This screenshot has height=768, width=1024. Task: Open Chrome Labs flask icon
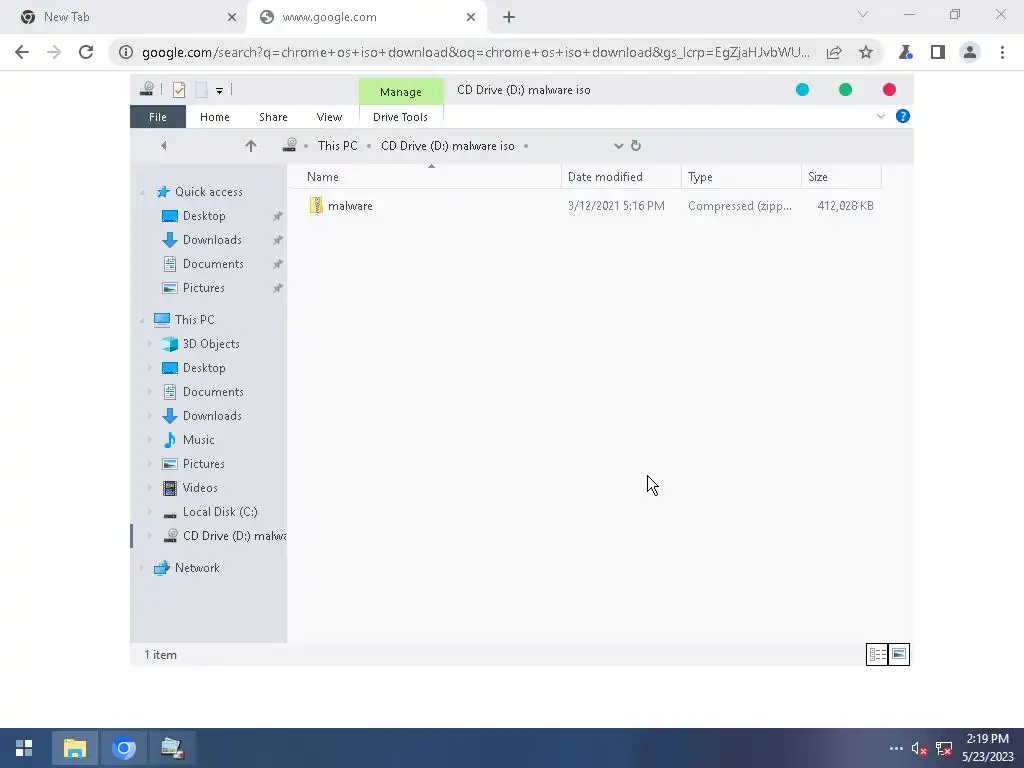pyautogui.click(x=906, y=52)
